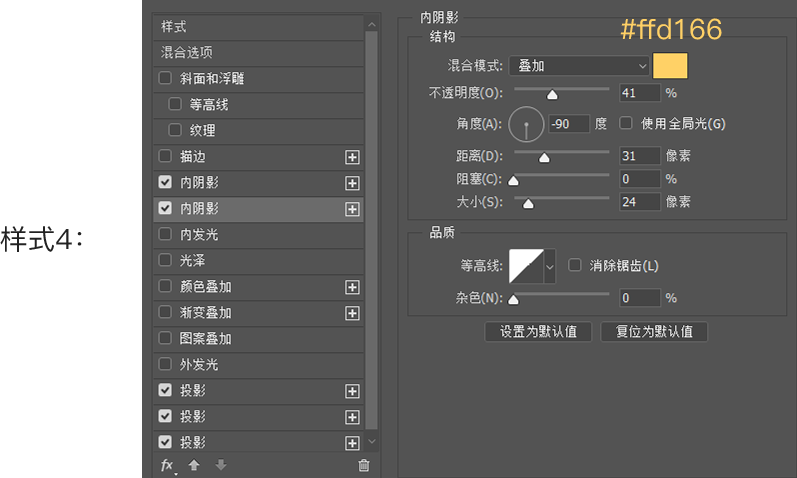Click the 设置为默认值 button
The width and height of the screenshot is (797, 478).
(538, 332)
